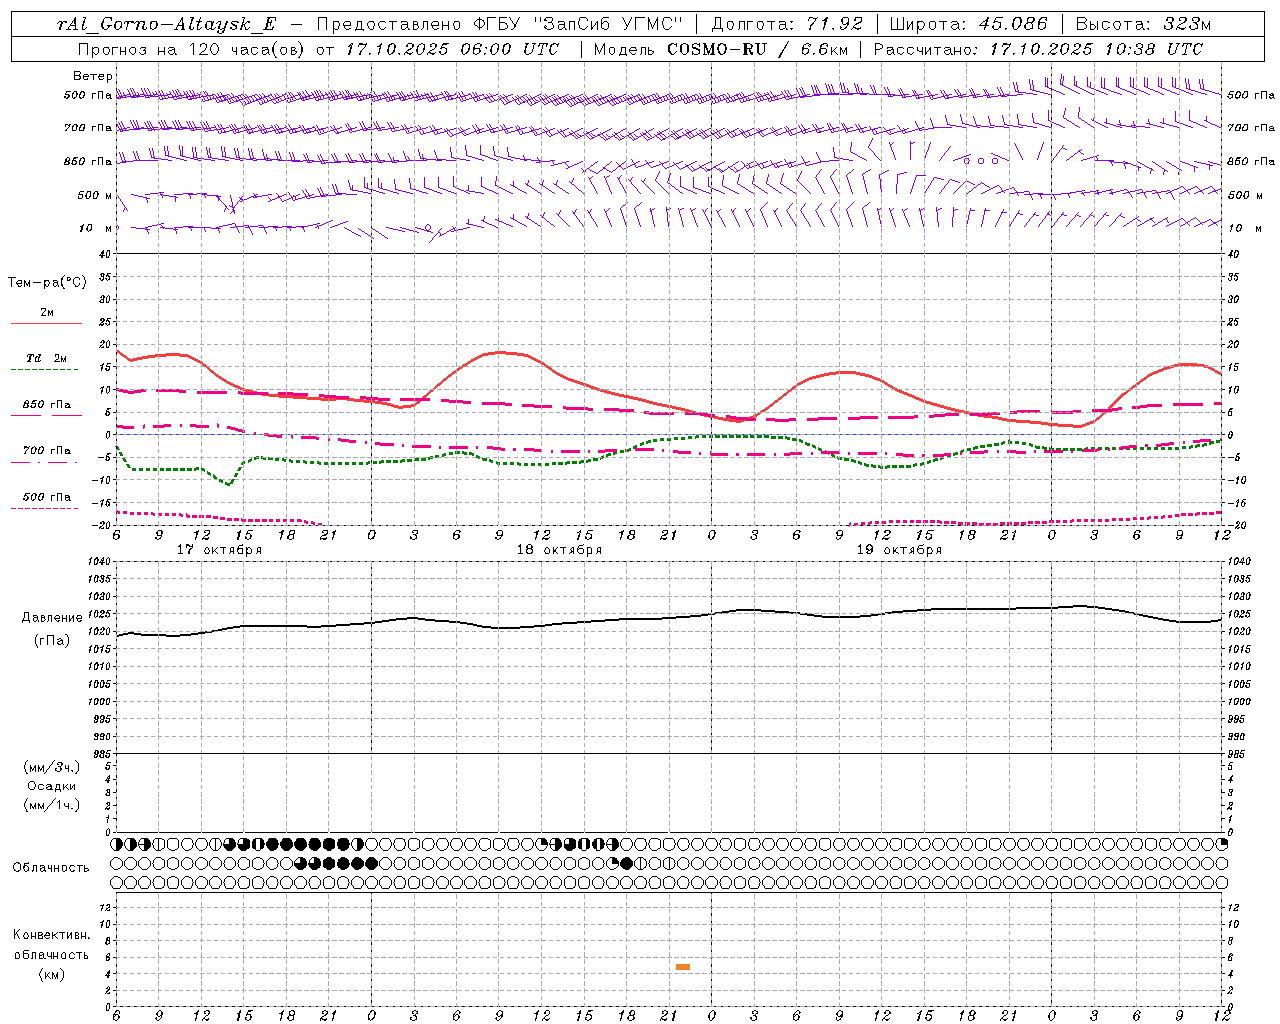Click the (мм/3ч.) precipitation unit label
Screen dimensions: 1280x1024
(x=51, y=768)
